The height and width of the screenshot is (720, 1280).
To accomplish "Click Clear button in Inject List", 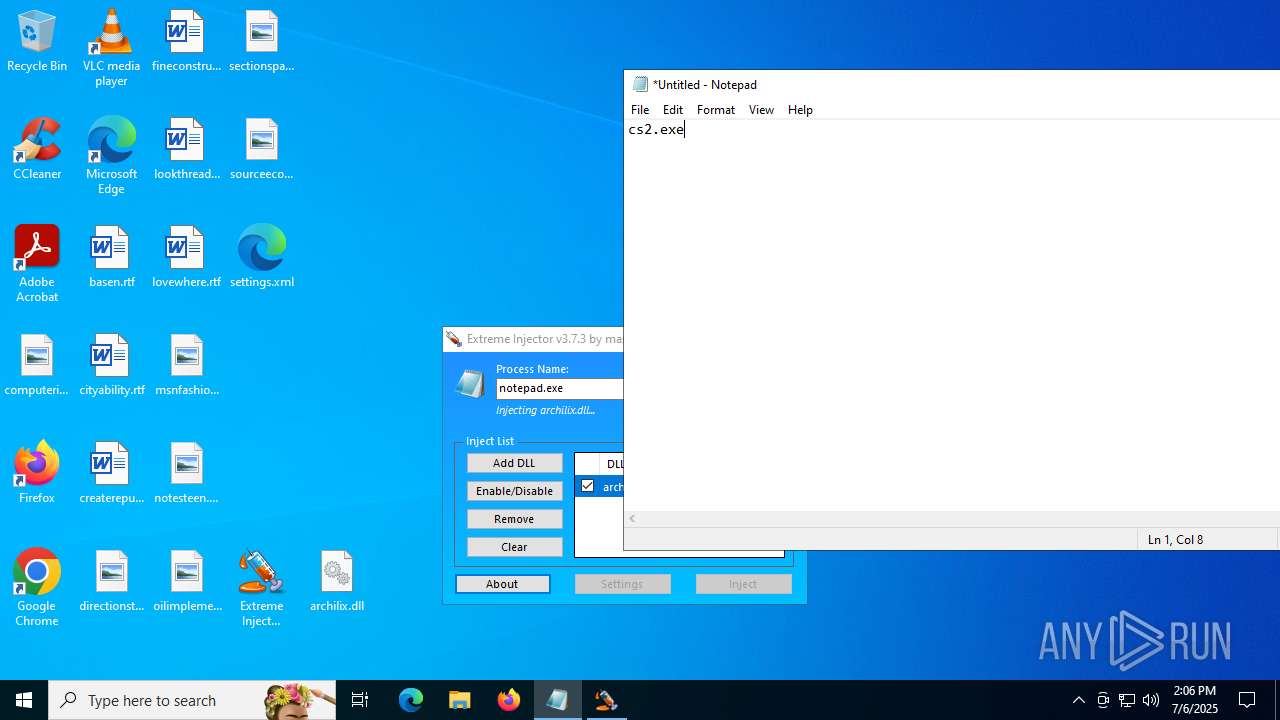I will [x=514, y=547].
